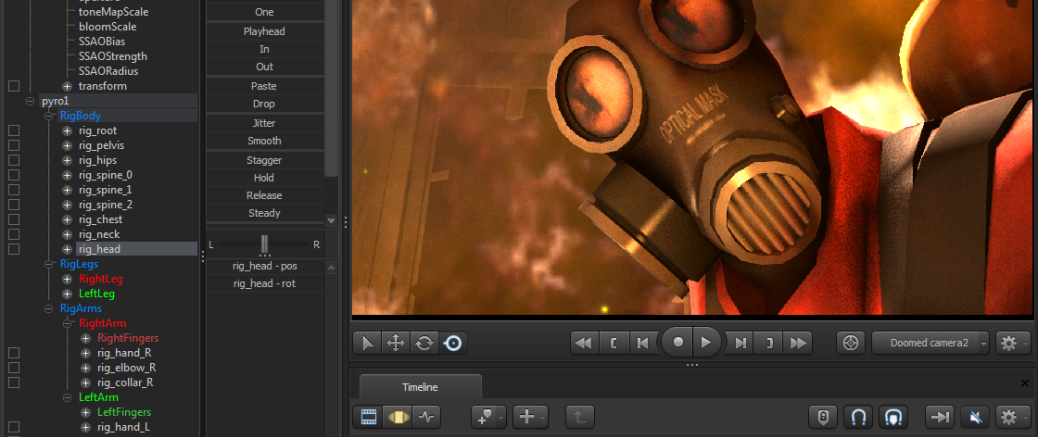Apply the Out preset
This screenshot has height=437, width=1038.
(265, 67)
